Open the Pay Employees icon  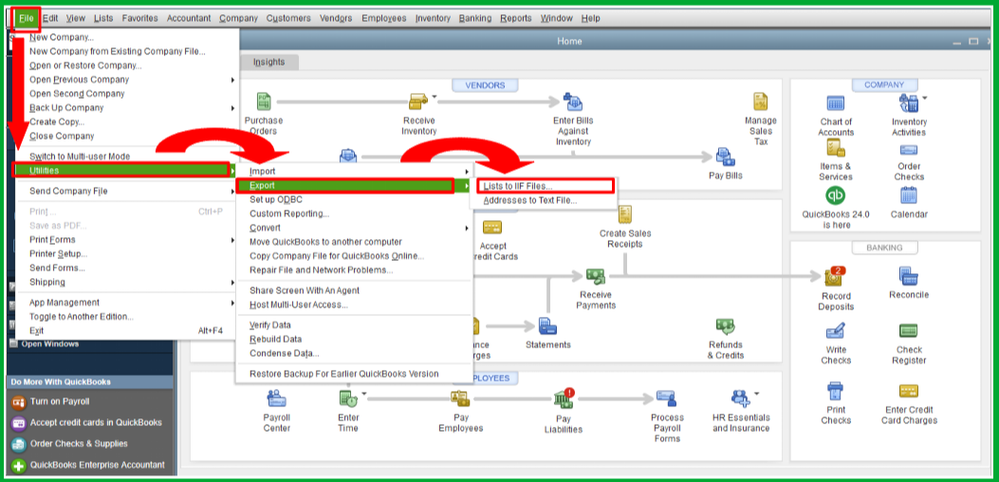coord(460,399)
